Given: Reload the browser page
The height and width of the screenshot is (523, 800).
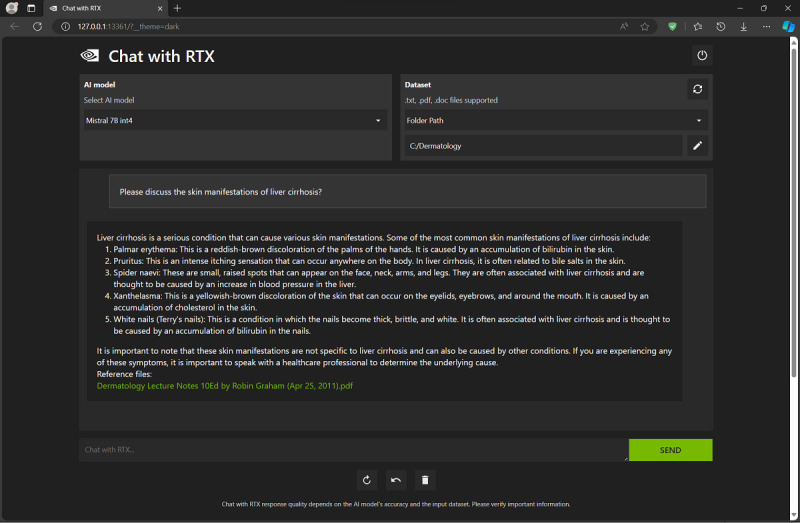Looking at the screenshot, I should [37, 26].
